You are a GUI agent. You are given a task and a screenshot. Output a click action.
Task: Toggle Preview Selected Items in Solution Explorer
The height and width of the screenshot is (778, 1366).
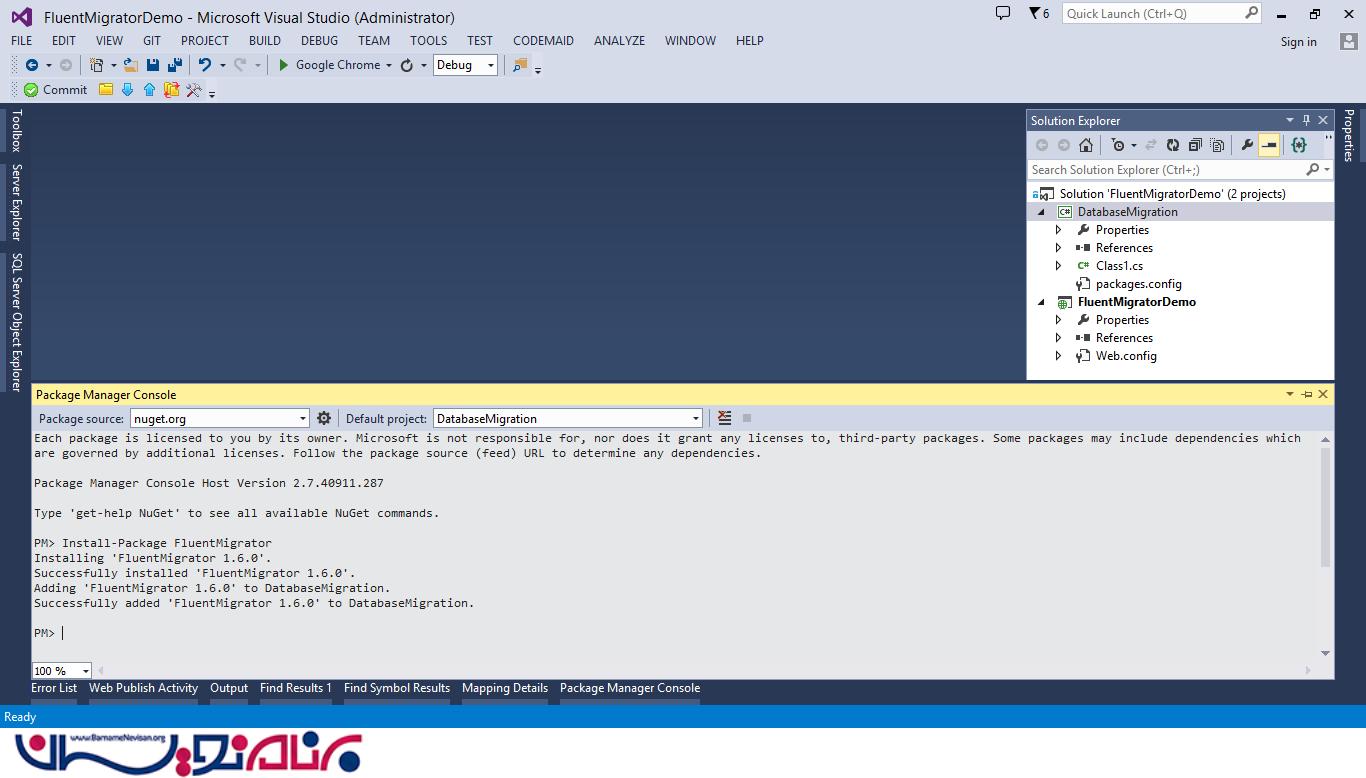pyautogui.click(x=1269, y=145)
